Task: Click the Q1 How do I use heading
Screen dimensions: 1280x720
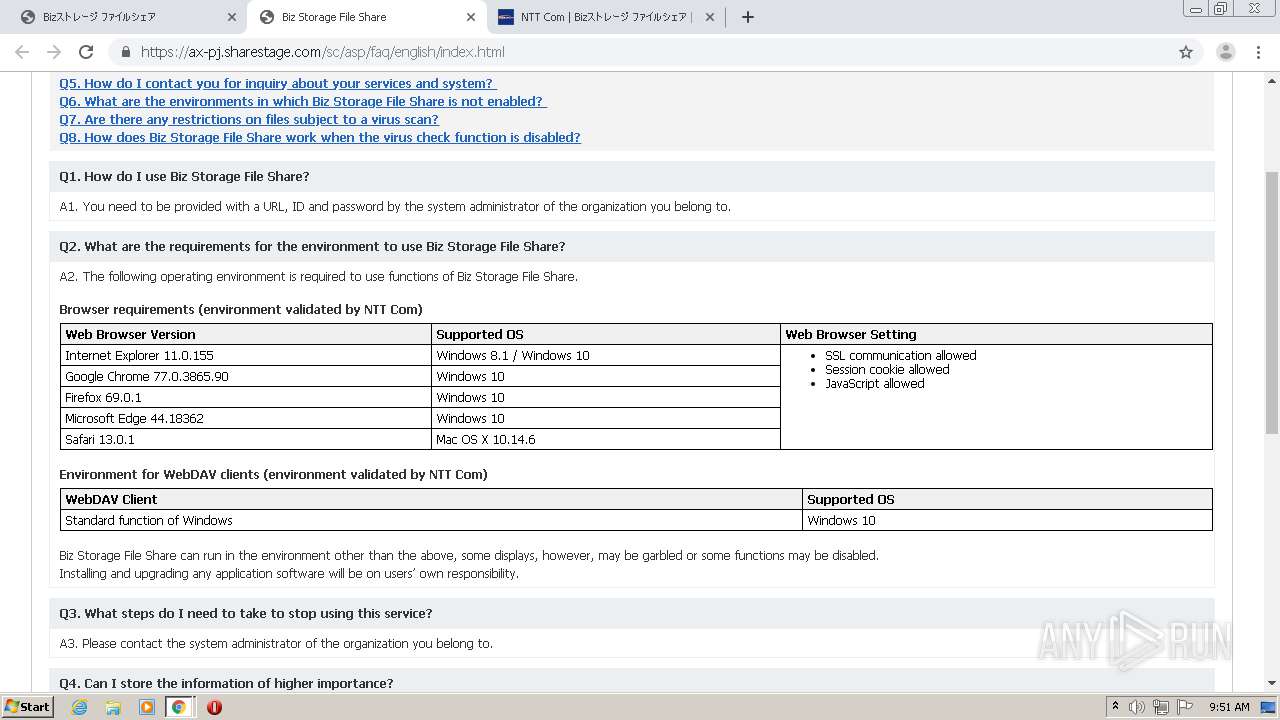Action: 184,176
